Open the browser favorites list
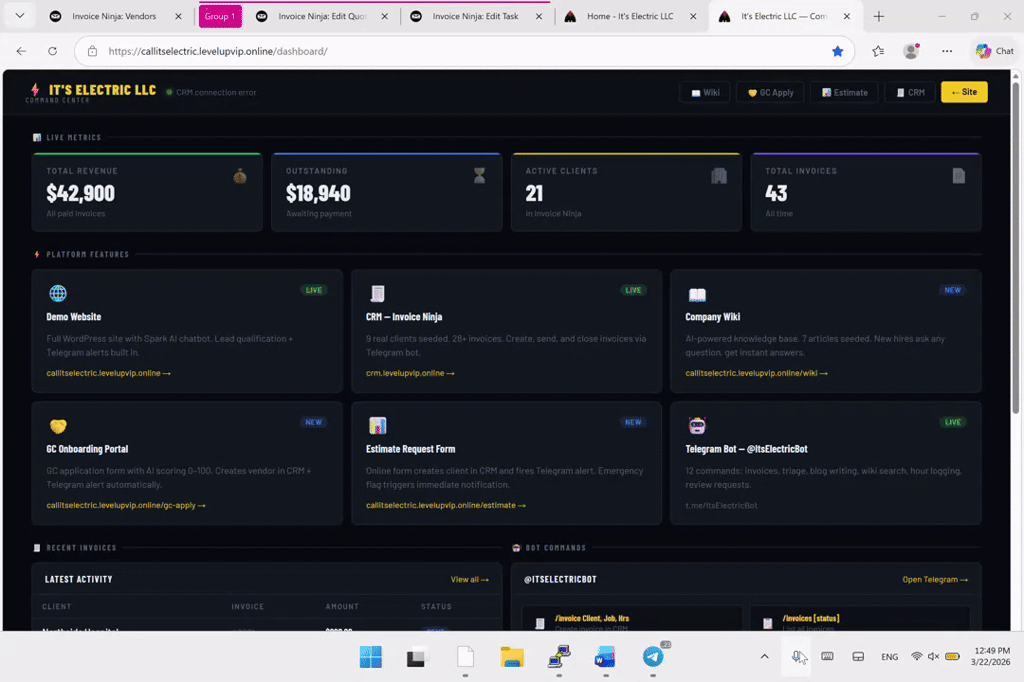Image resolution: width=1024 pixels, height=682 pixels. (878, 51)
